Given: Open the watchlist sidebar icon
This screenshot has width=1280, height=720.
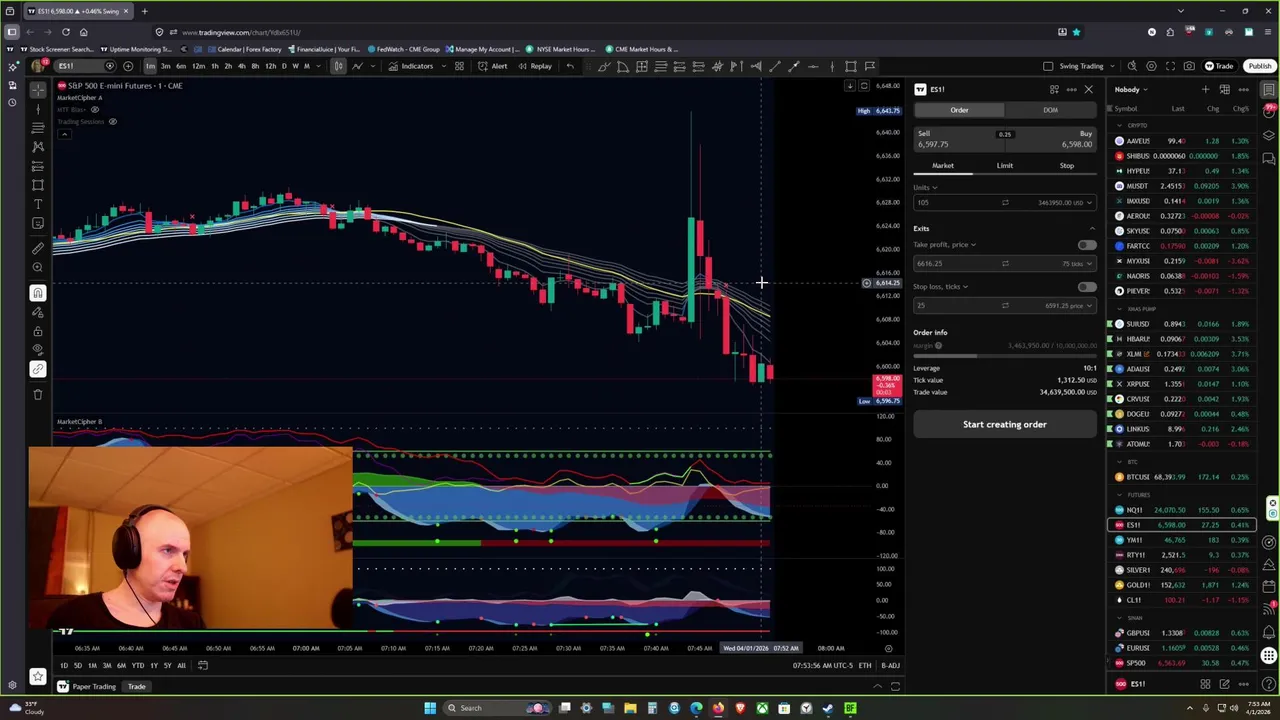Looking at the screenshot, I should pos(1269,90).
